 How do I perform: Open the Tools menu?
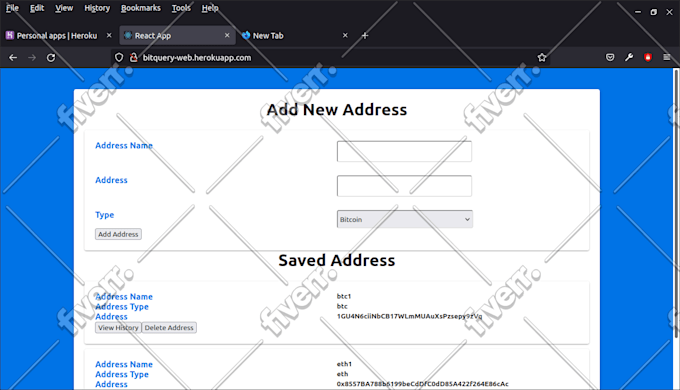181,8
